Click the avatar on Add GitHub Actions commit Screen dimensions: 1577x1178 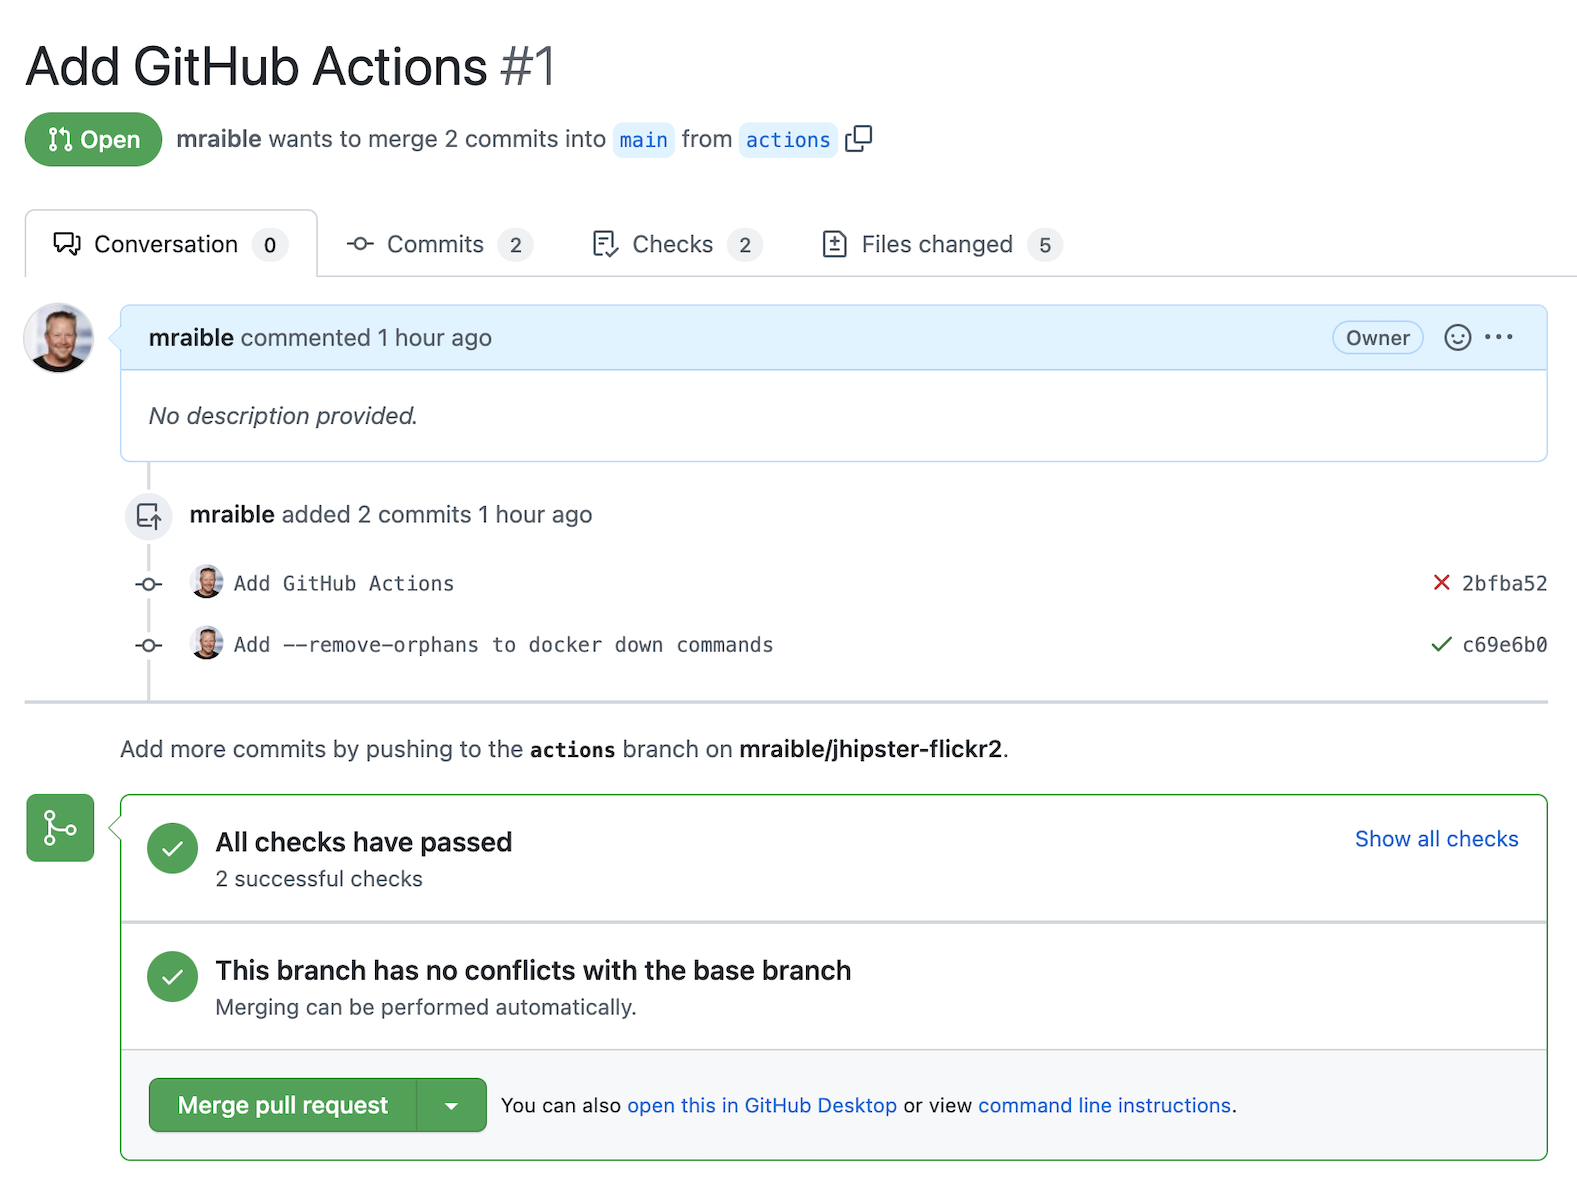click(x=207, y=582)
